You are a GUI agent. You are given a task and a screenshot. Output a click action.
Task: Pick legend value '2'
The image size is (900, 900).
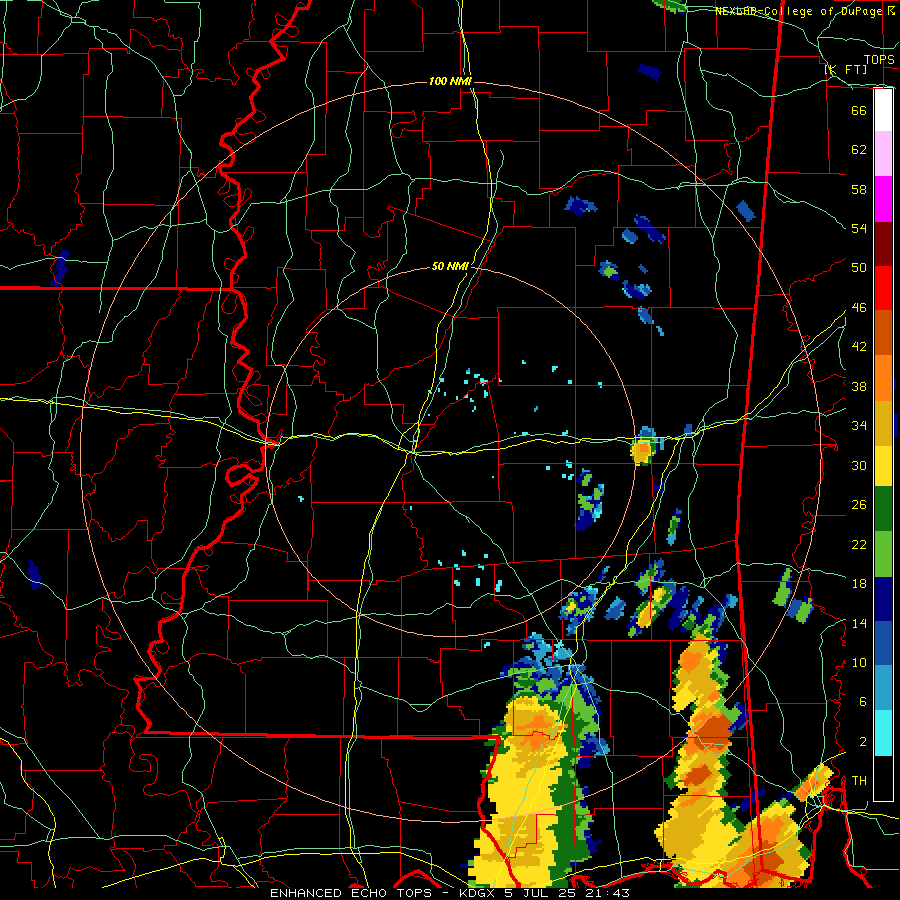click(863, 742)
